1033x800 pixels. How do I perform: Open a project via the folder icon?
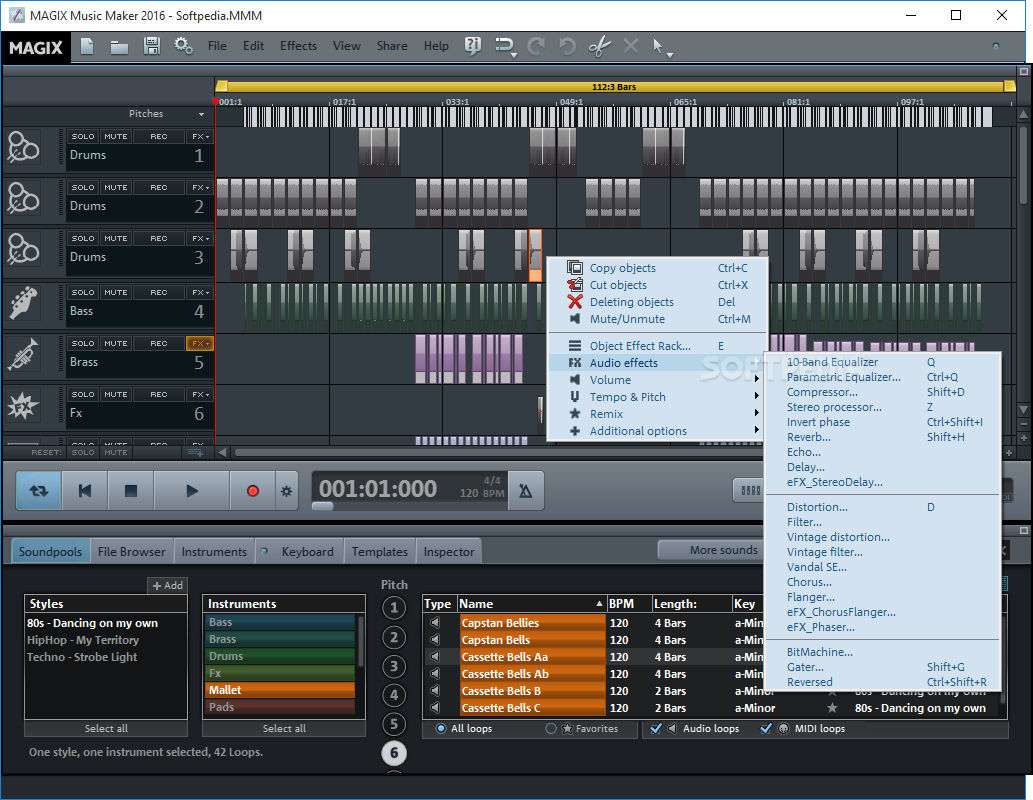119,47
